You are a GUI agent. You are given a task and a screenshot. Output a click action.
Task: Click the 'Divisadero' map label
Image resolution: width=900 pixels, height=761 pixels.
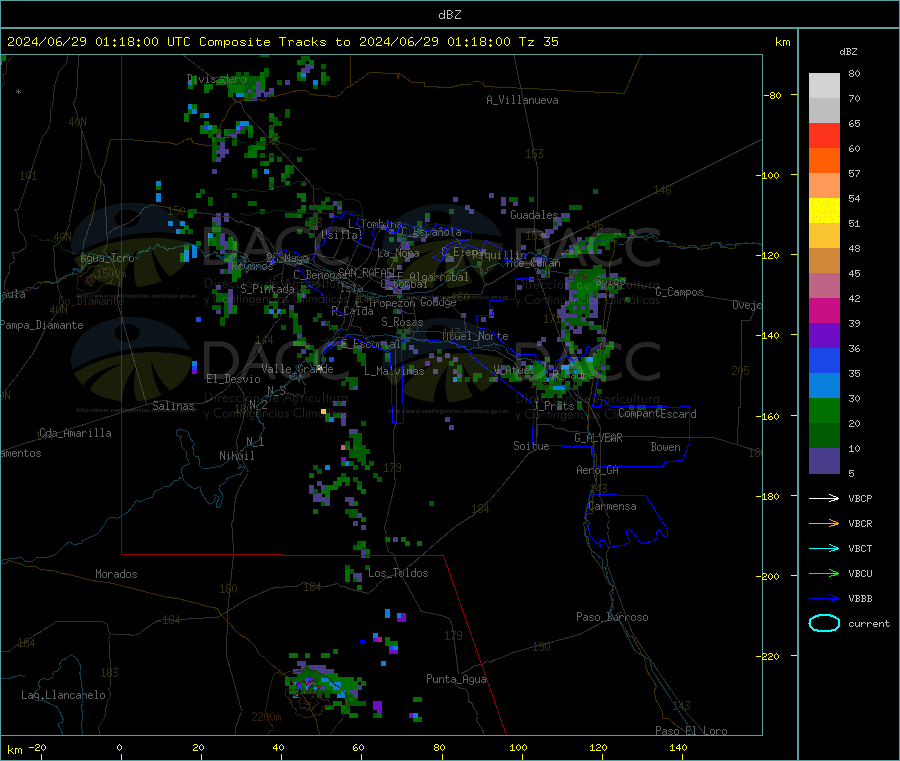217,79
